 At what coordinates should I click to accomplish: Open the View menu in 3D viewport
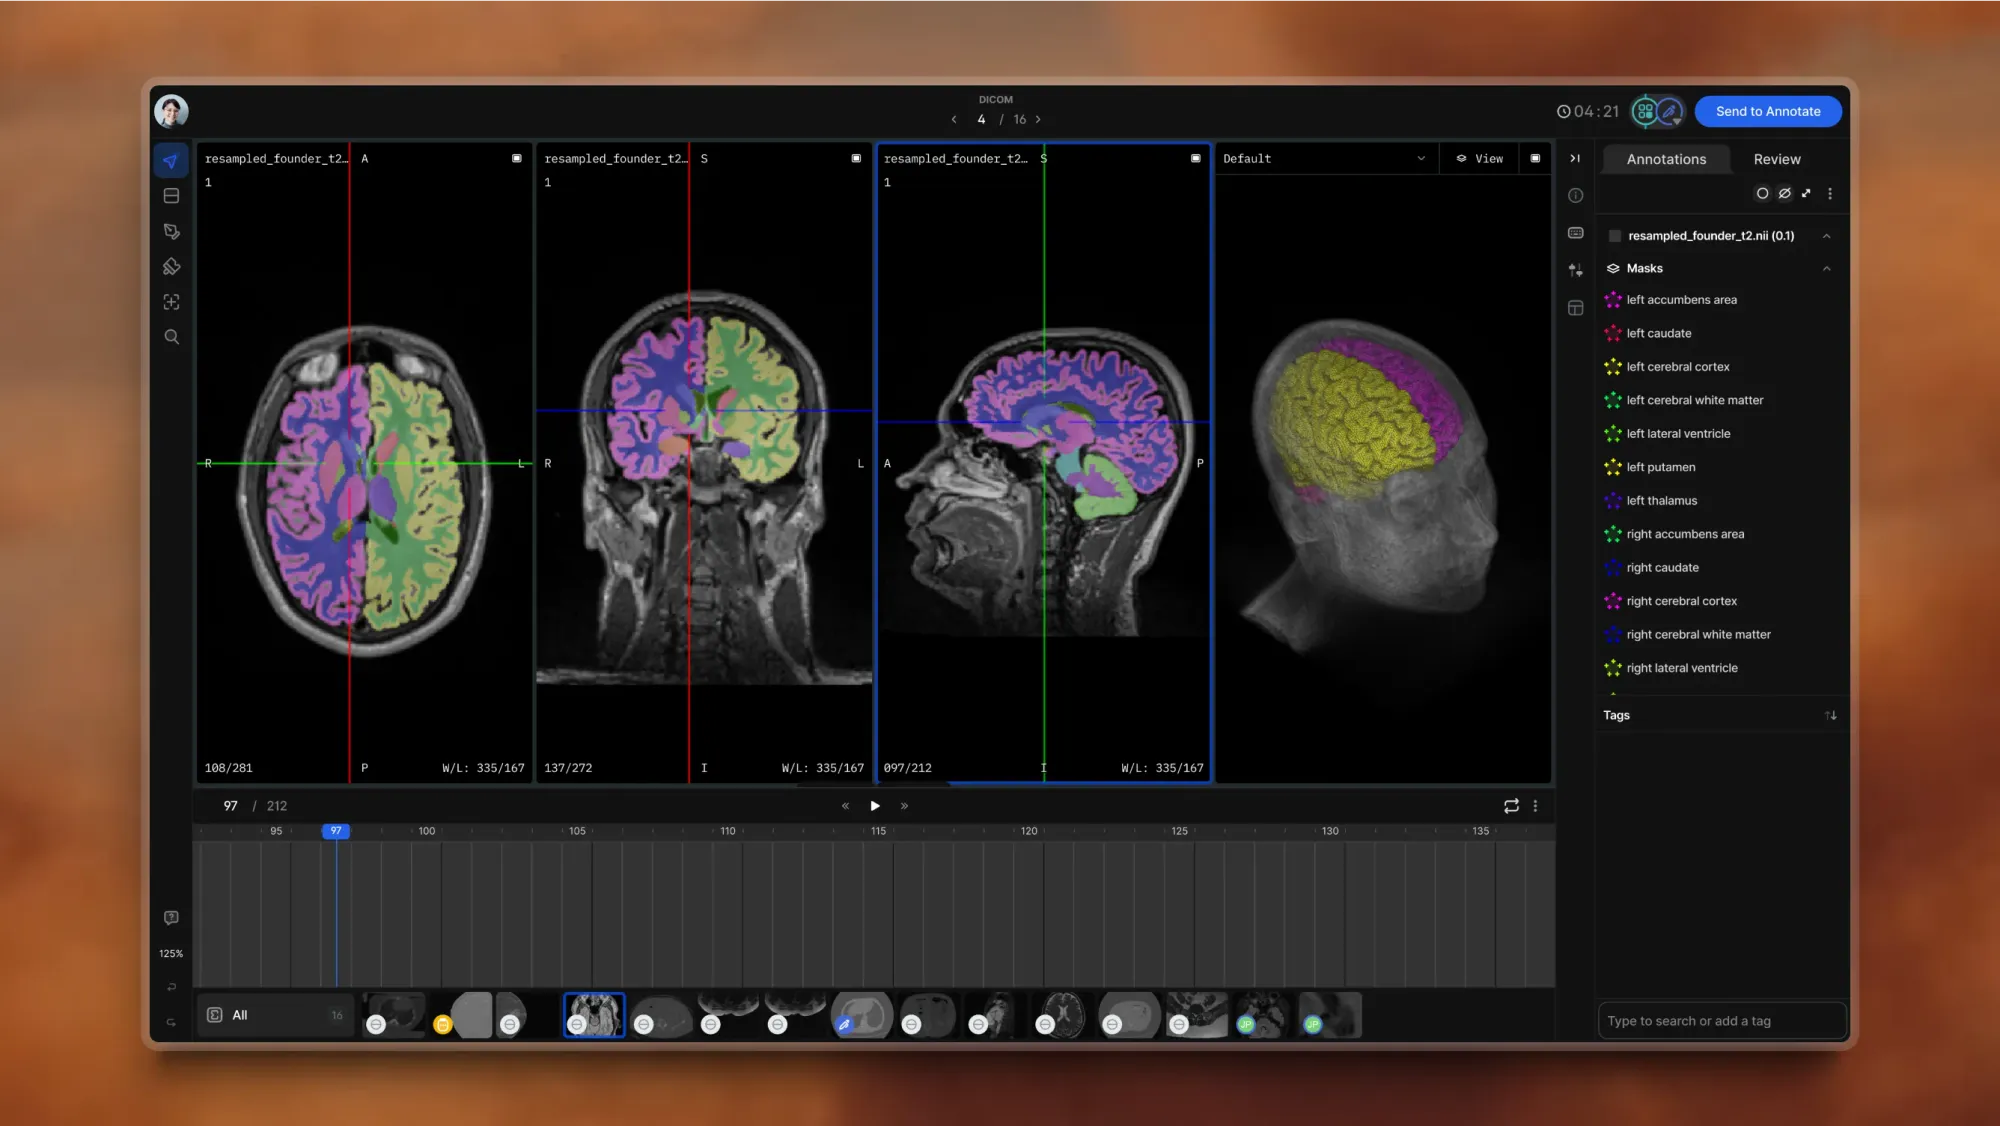tap(1481, 158)
